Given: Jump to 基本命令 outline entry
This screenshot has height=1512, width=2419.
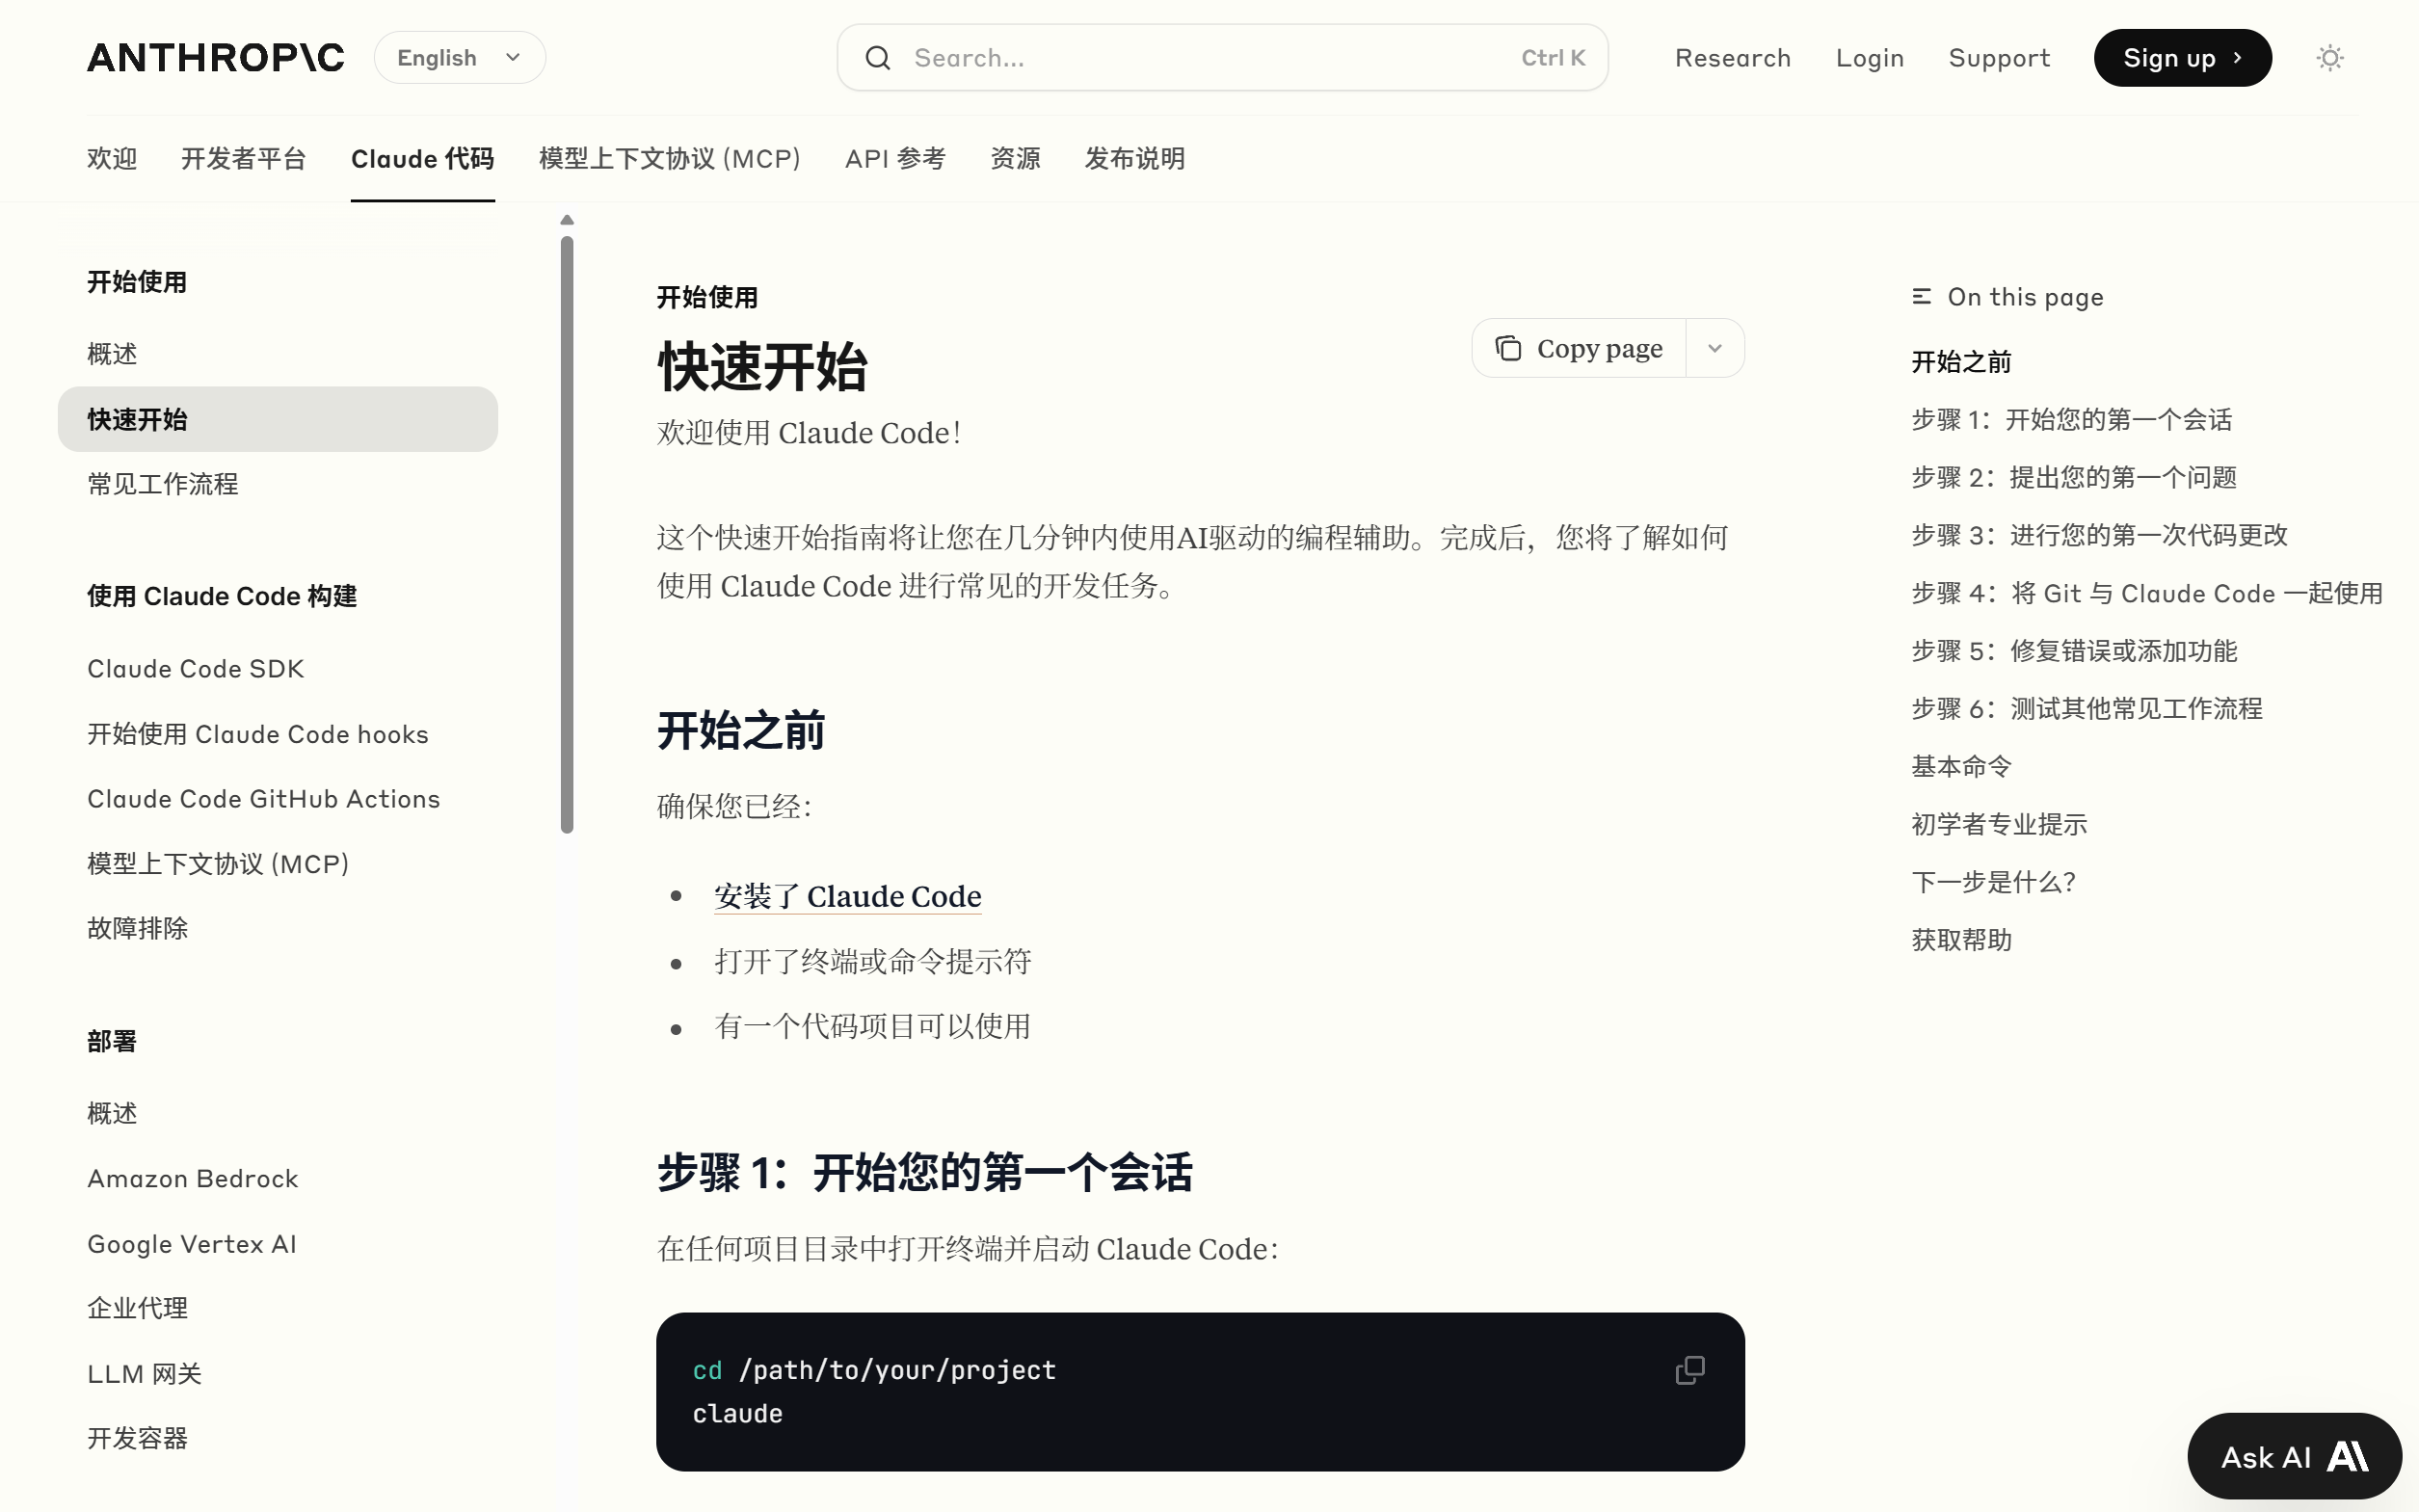Looking at the screenshot, I should [1960, 767].
